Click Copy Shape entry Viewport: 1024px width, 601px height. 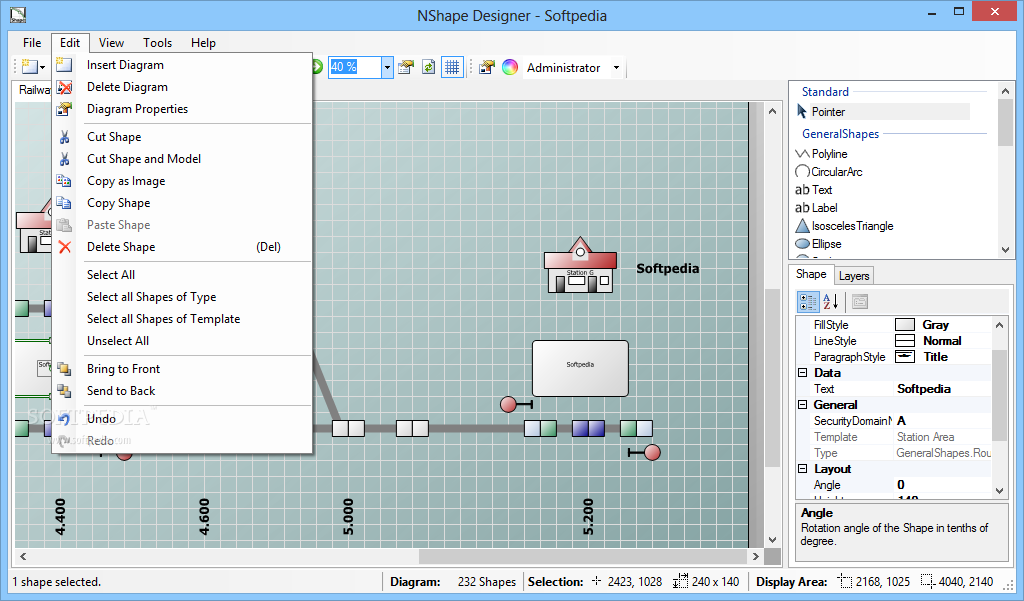click(118, 203)
